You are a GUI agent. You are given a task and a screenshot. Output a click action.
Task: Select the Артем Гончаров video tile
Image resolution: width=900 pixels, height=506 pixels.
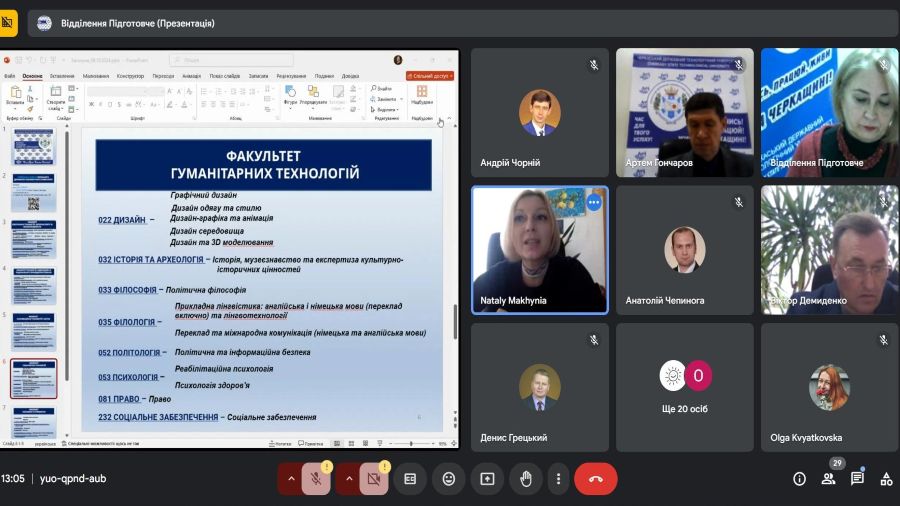point(685,112)
